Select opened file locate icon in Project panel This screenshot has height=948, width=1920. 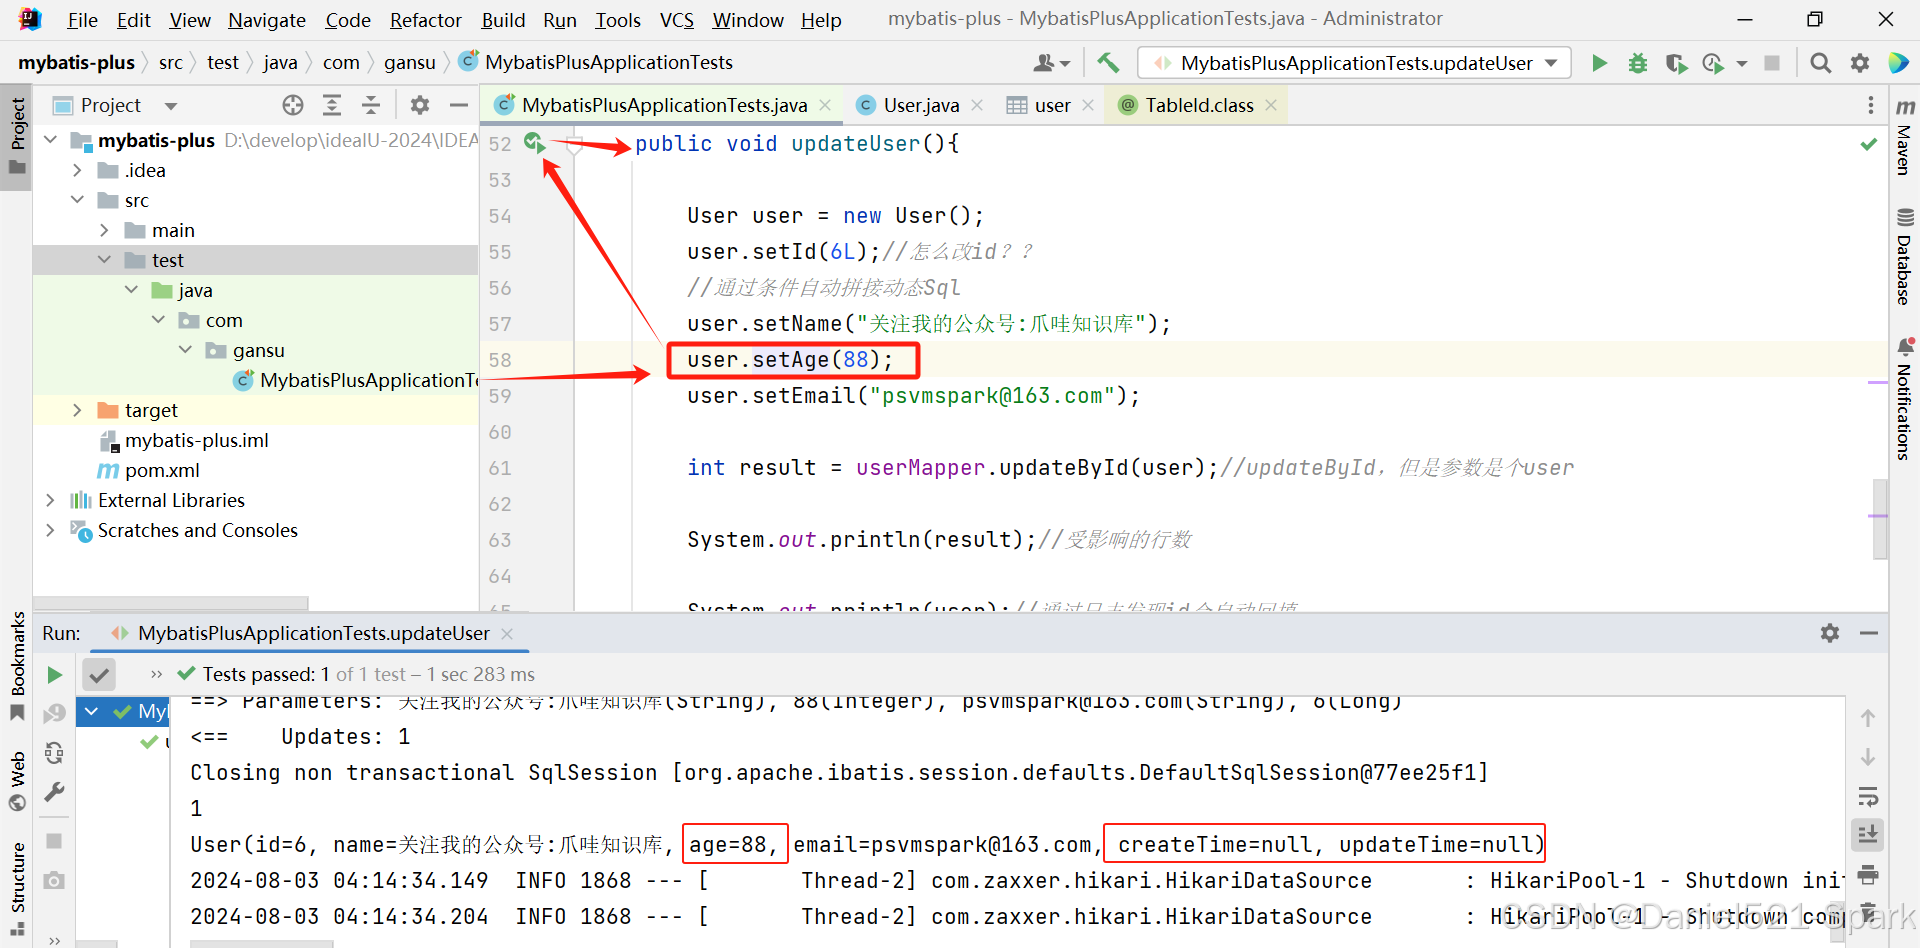[293, 105]
